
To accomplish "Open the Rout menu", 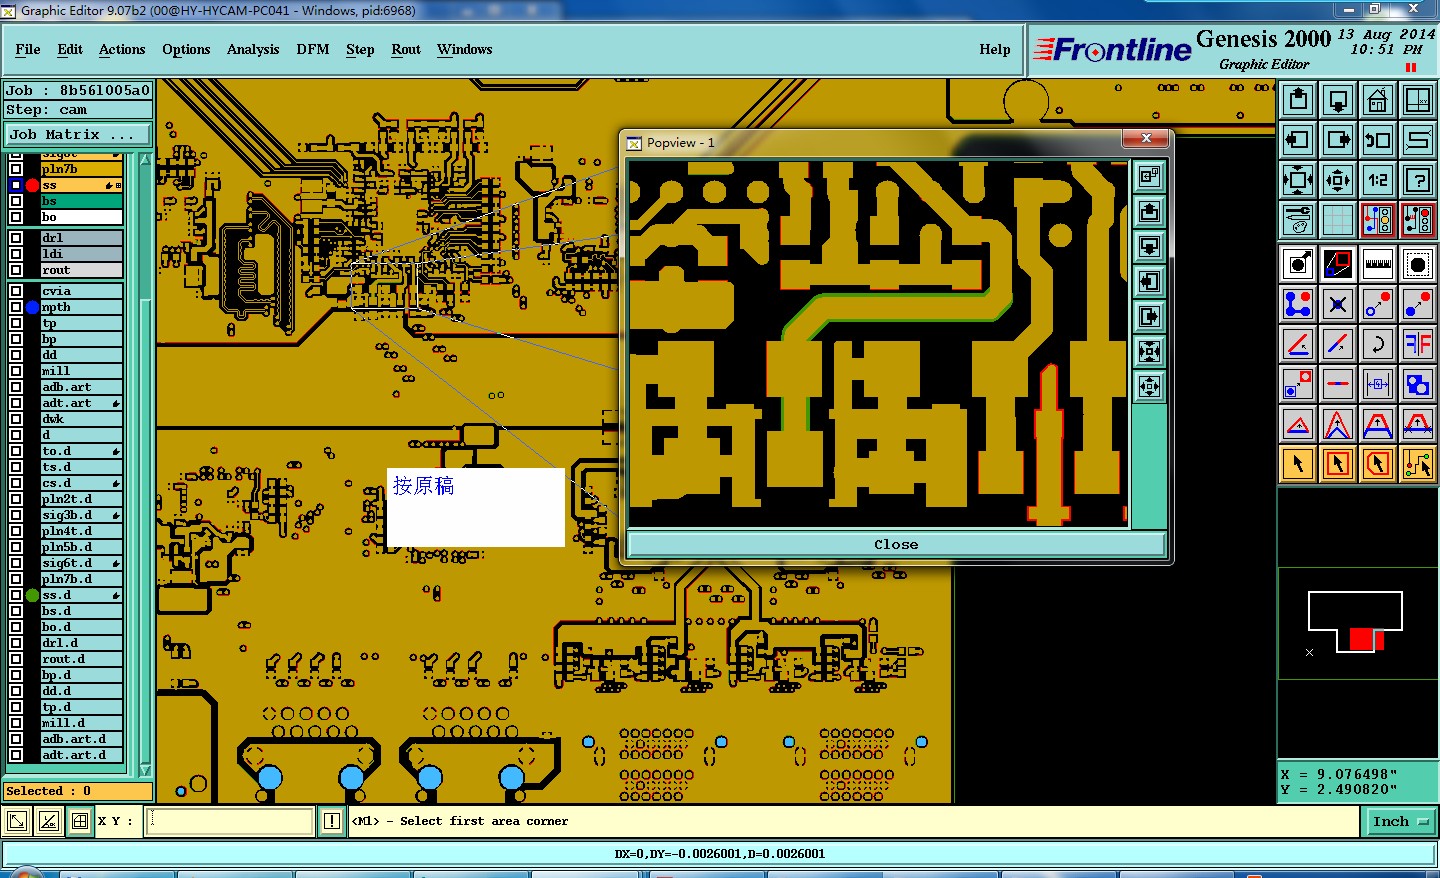I will (x=406, y=49).
